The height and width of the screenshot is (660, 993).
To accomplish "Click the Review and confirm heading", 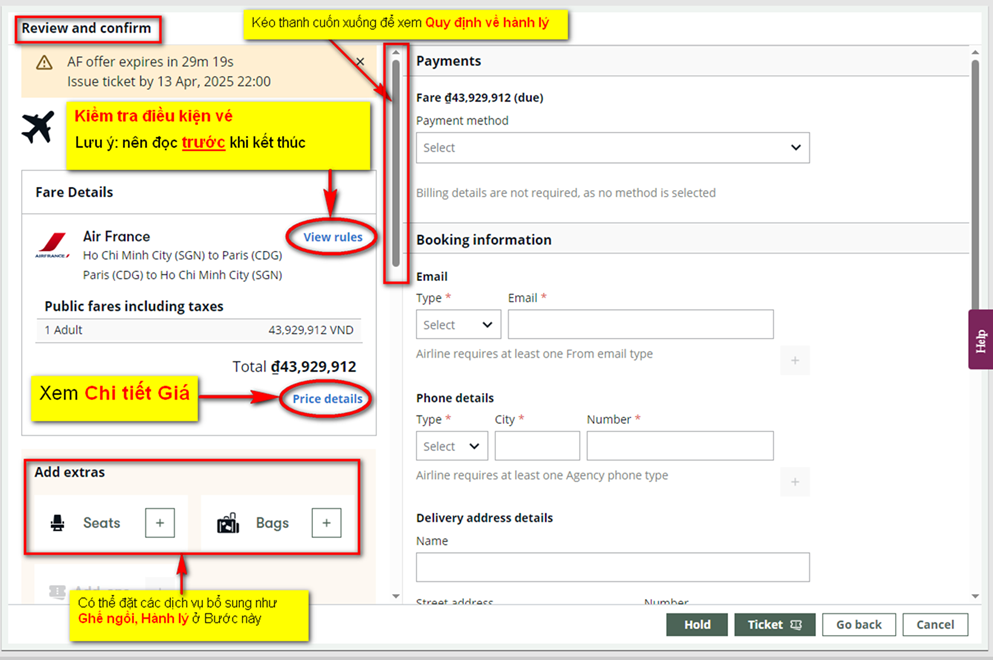I will click(x=86, y=29).
